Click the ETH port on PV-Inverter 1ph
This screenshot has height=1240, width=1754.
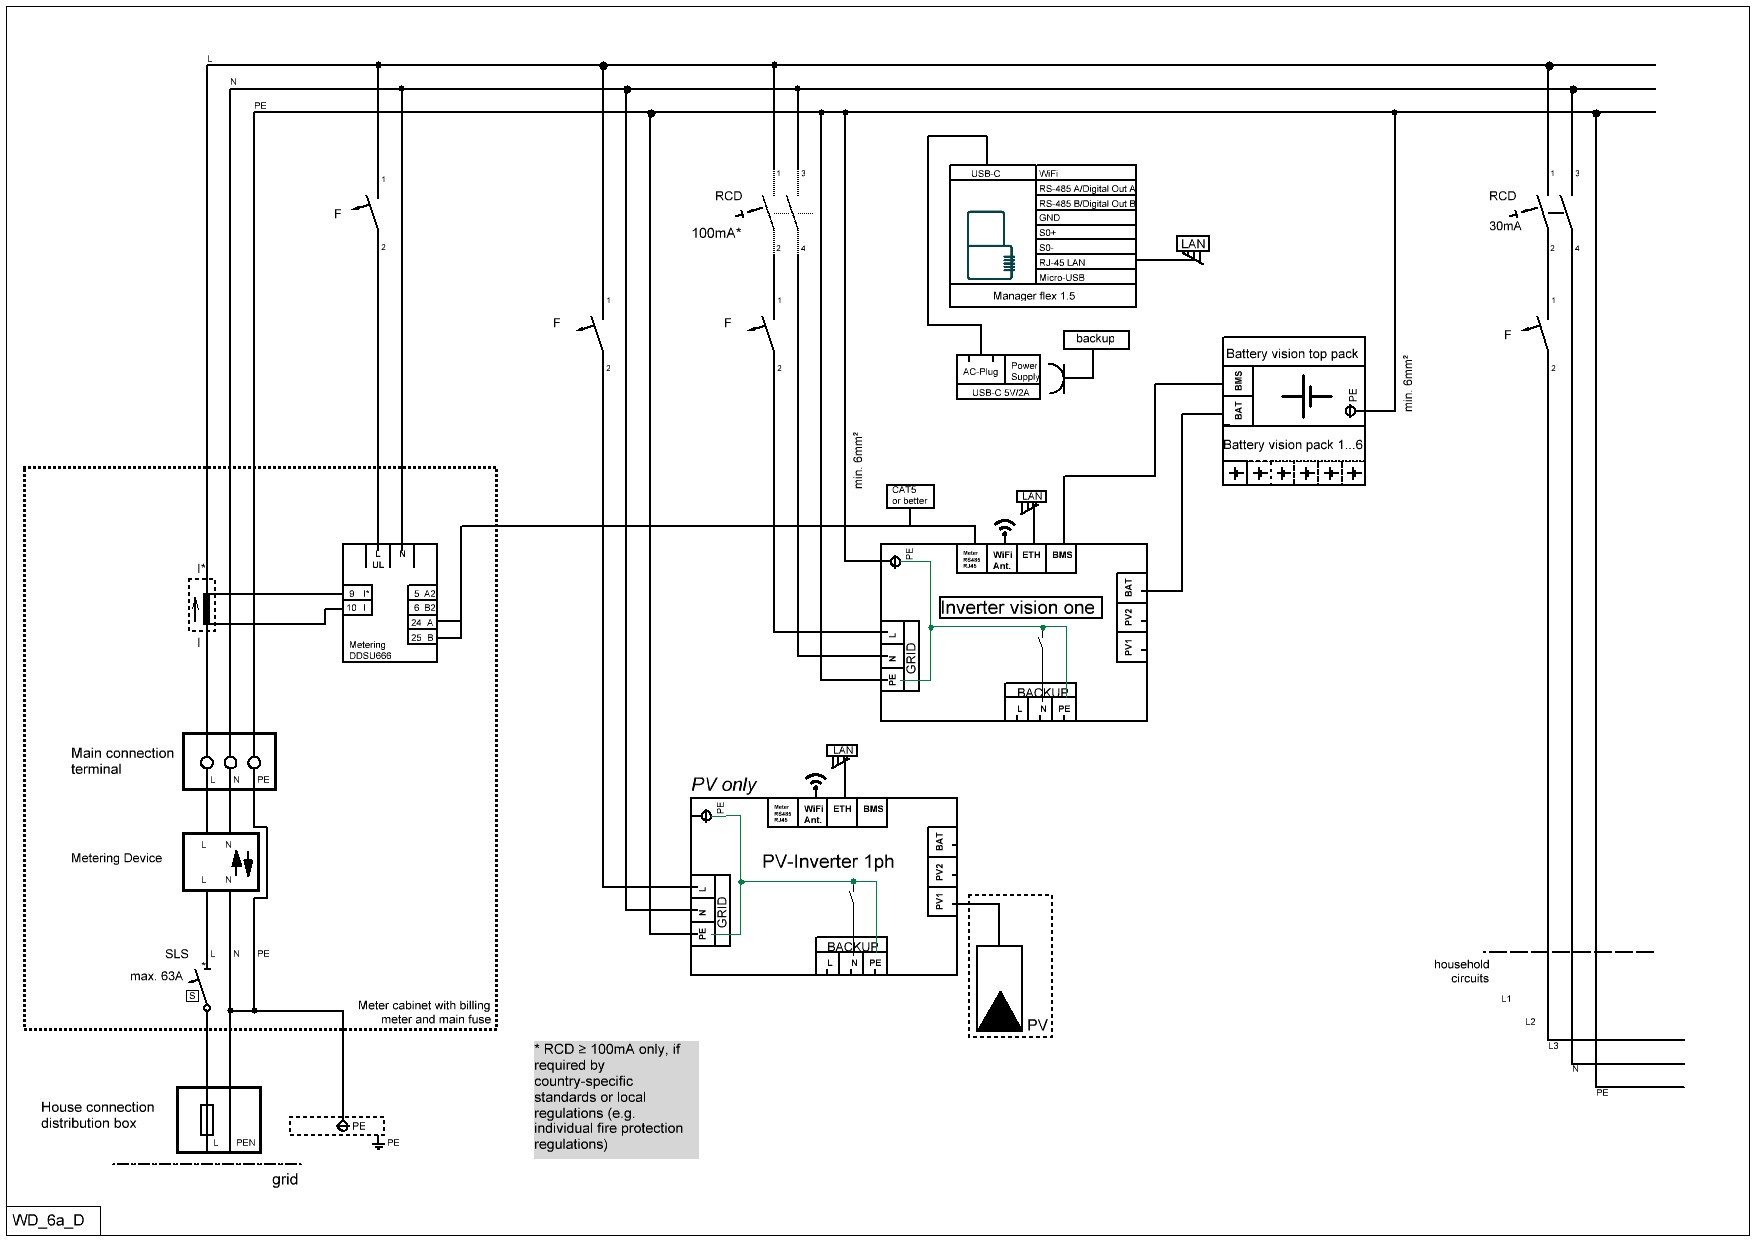tap(842, 812)
